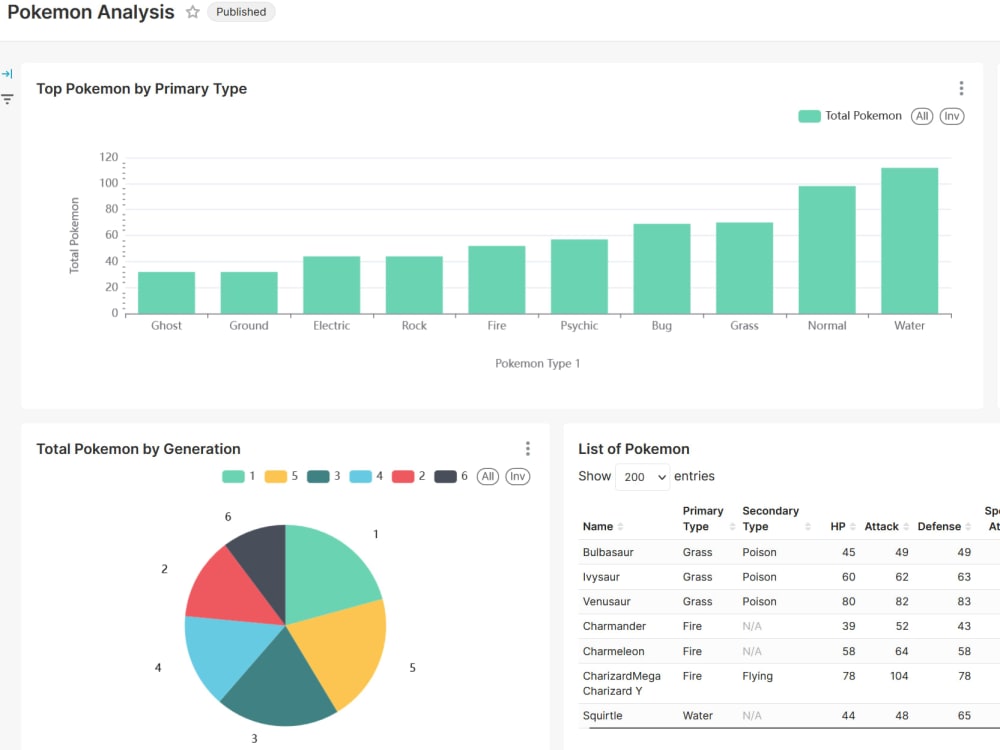Select the filter icon in the left sidebar
Viewport: 1000px width, 750px height.
pos(7,100)
